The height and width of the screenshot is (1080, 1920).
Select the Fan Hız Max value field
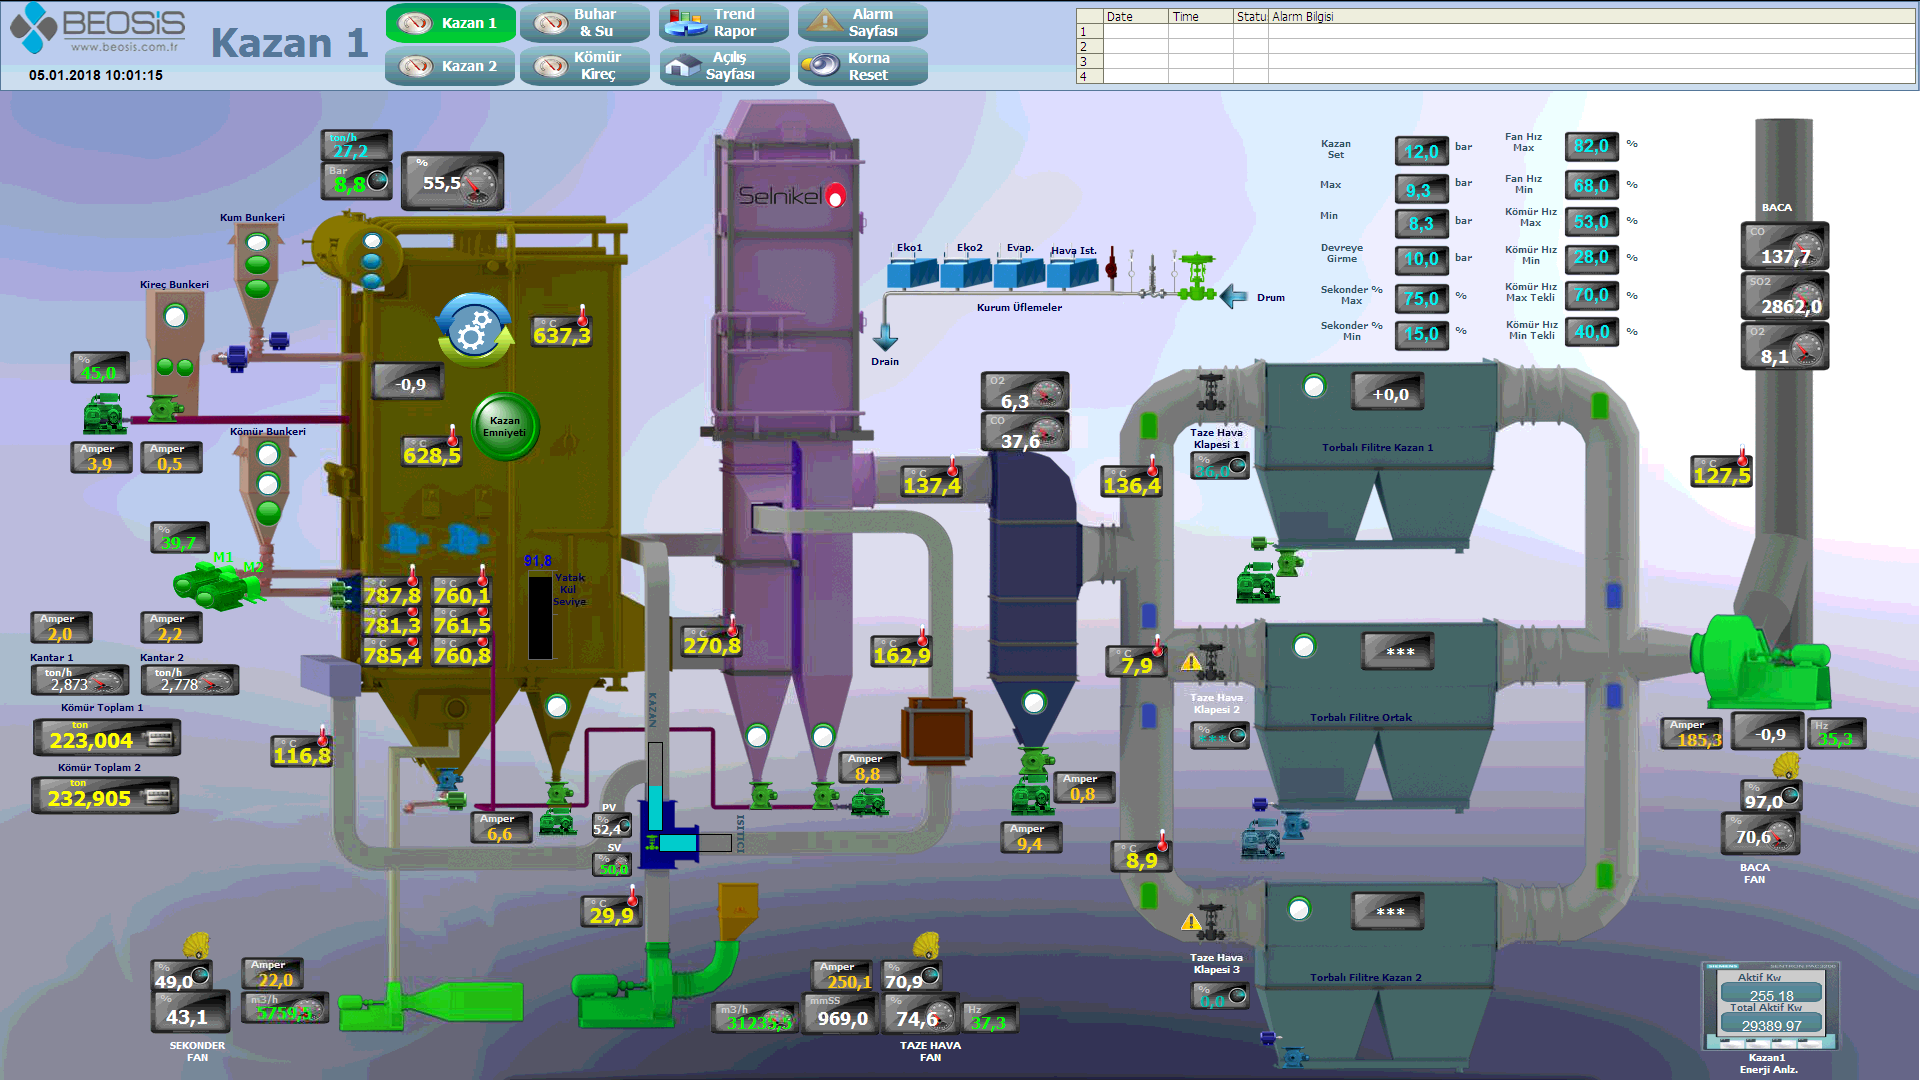pyautogui.click(x=1590, y=146)
